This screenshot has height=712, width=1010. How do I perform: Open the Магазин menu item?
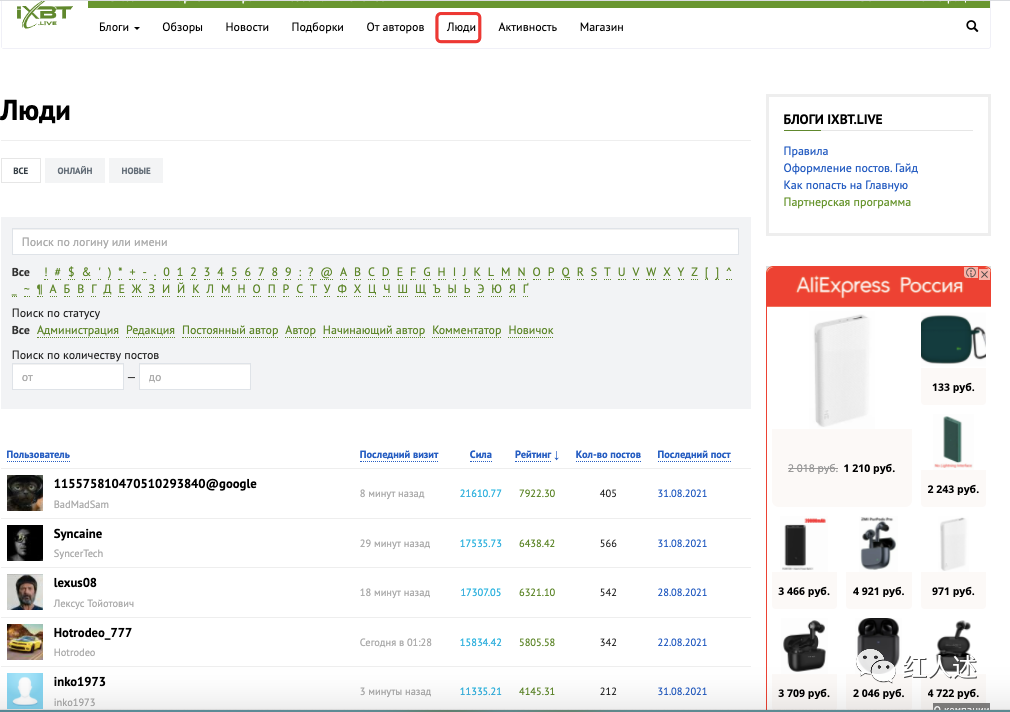pyautogui.click(x=601, y=27)
